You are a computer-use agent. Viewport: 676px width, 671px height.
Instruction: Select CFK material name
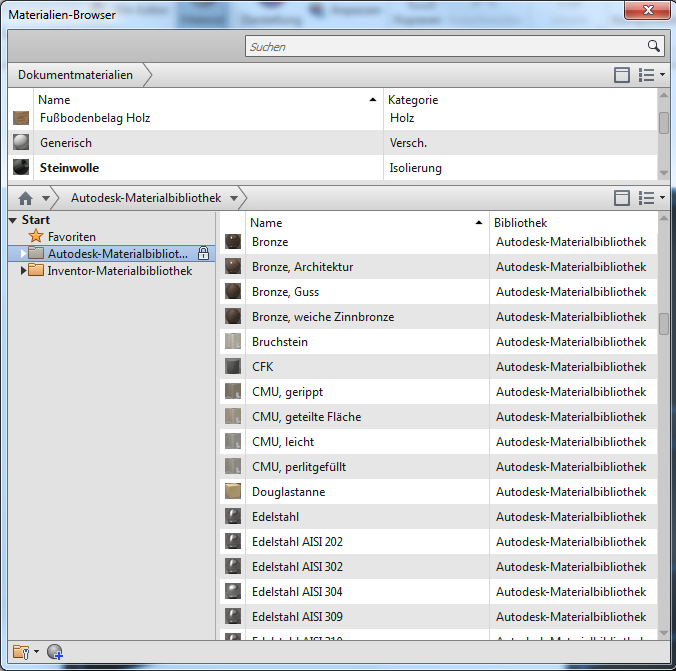click(262, 367)
